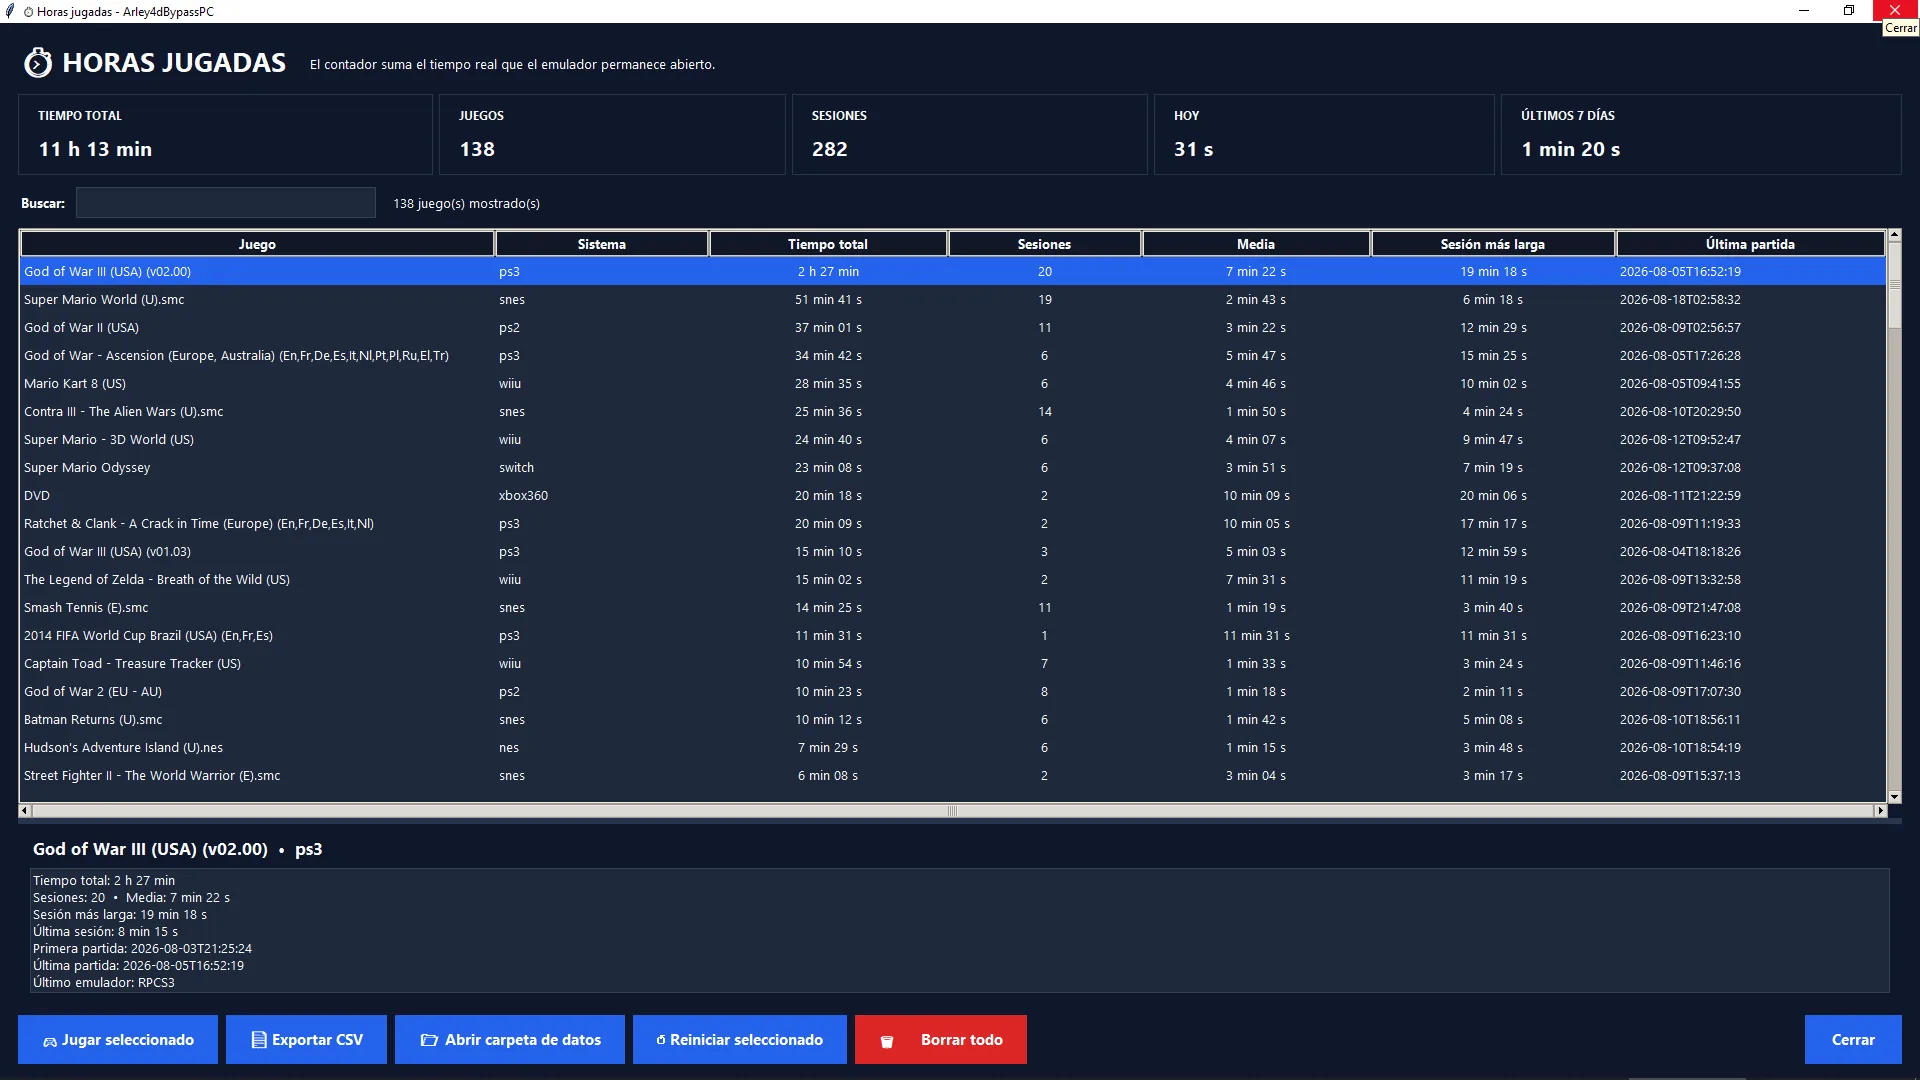Screen dimensions: 1920x1080
Task: Select Contra III - The Alien Wars row
Action: 953,411
